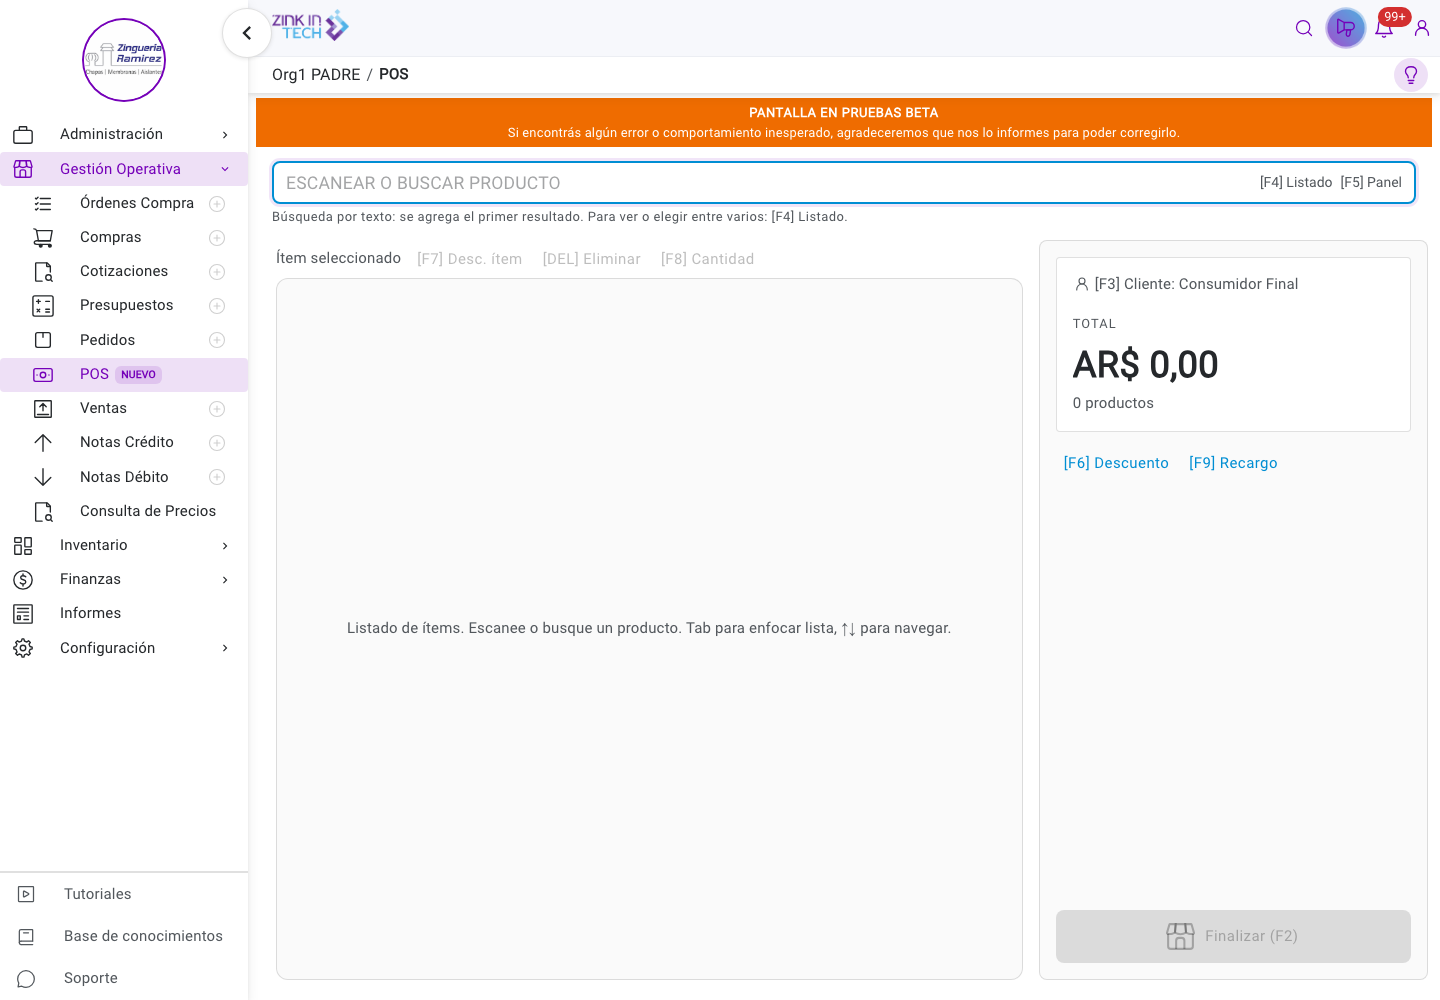Click the Finalizar (F2) button

(1233, 936)
